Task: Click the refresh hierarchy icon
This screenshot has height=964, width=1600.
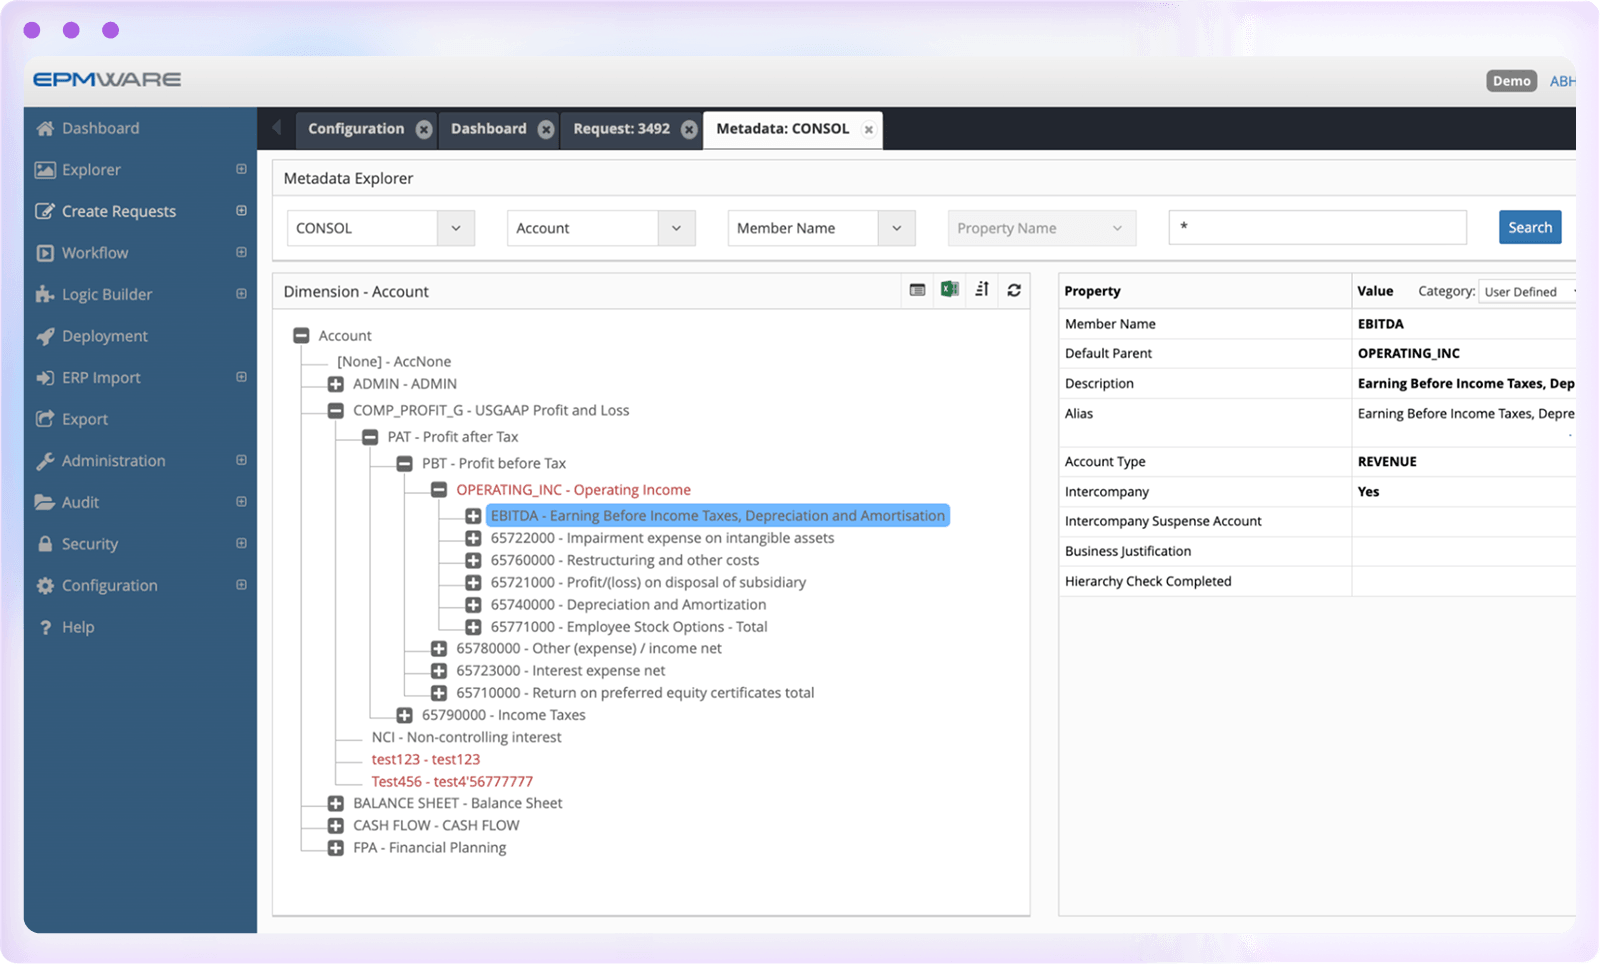Action: pos(1014,290)
